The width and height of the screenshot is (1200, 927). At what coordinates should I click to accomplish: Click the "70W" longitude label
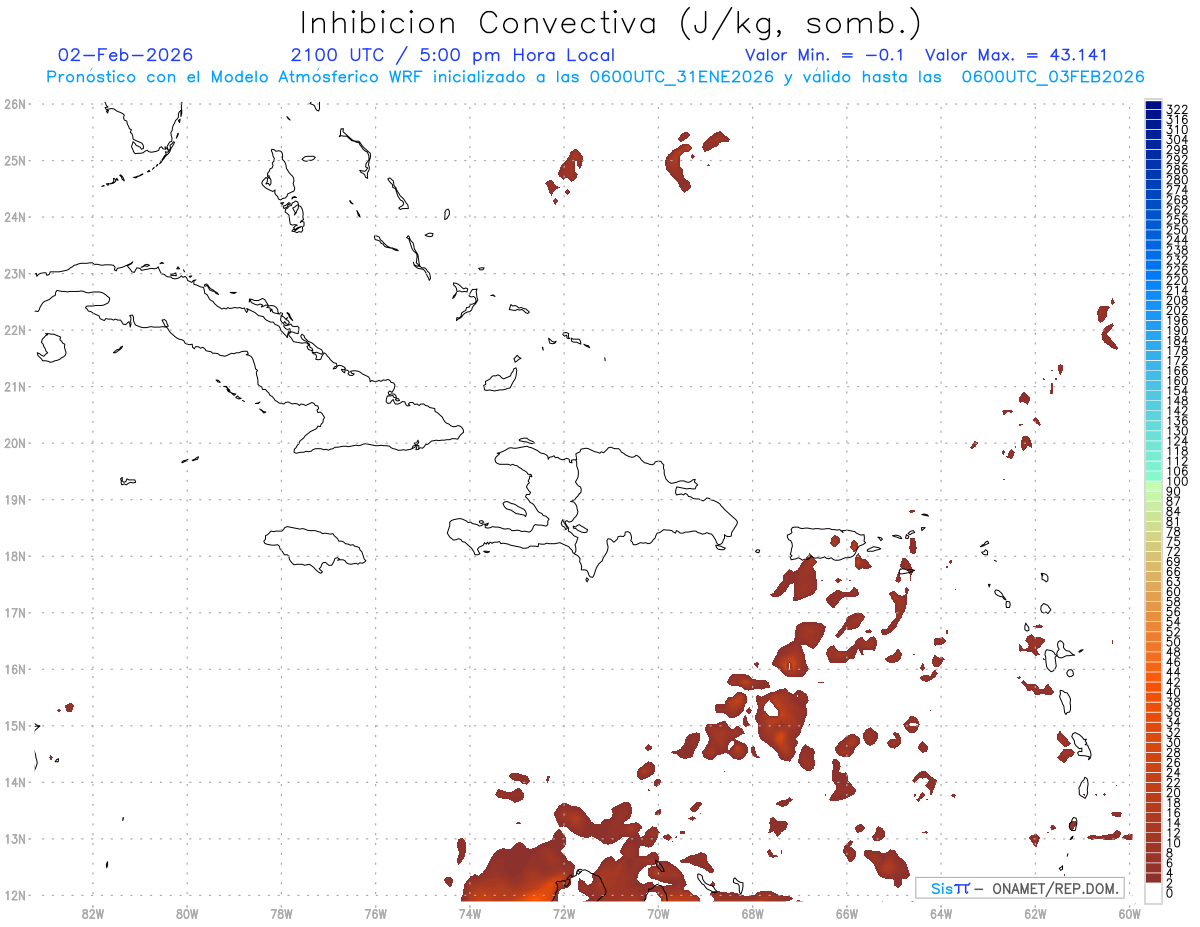tap(658, 912)
